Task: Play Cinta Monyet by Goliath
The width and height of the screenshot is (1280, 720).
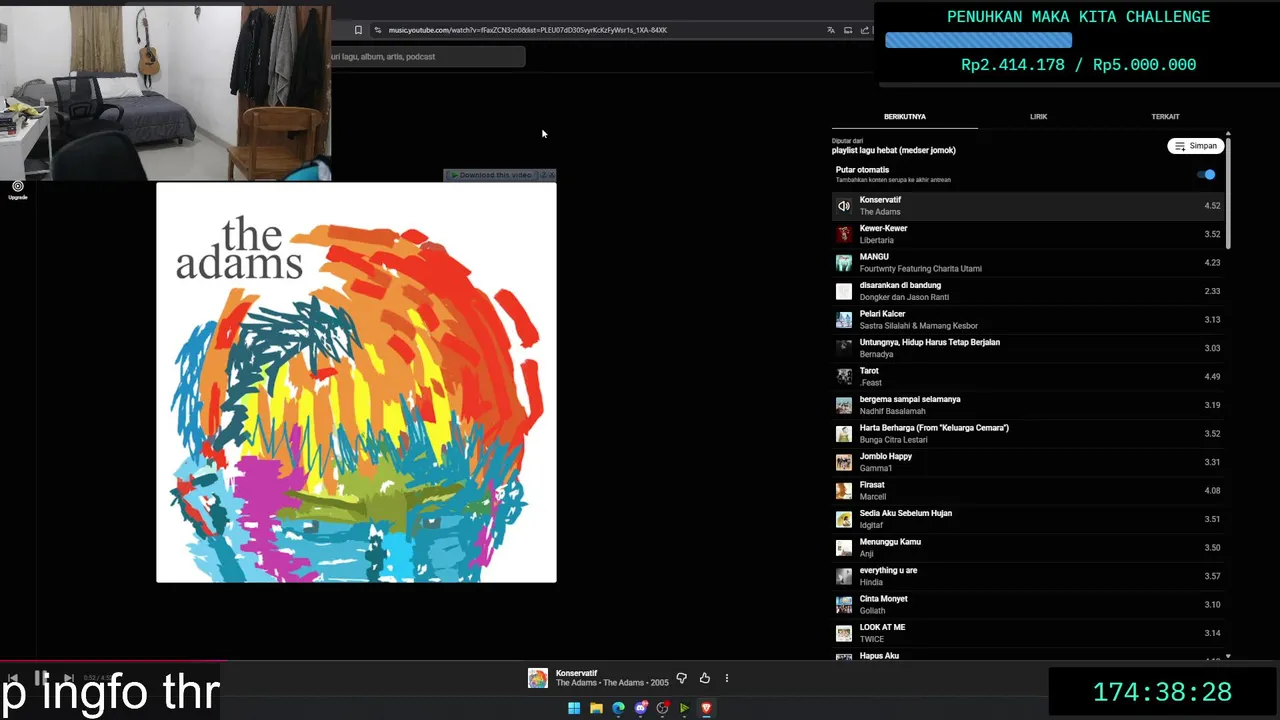Action: point(1030,605)
